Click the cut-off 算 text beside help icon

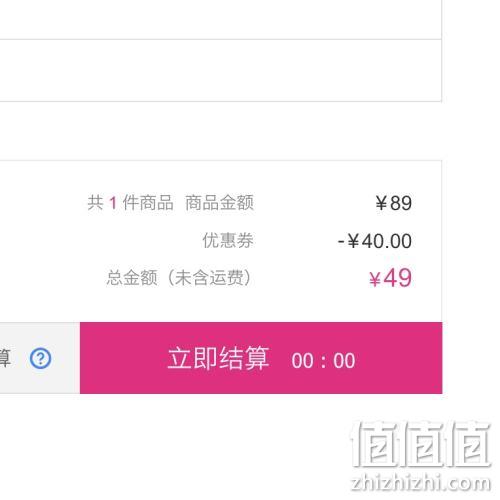(x=5, y=358)
